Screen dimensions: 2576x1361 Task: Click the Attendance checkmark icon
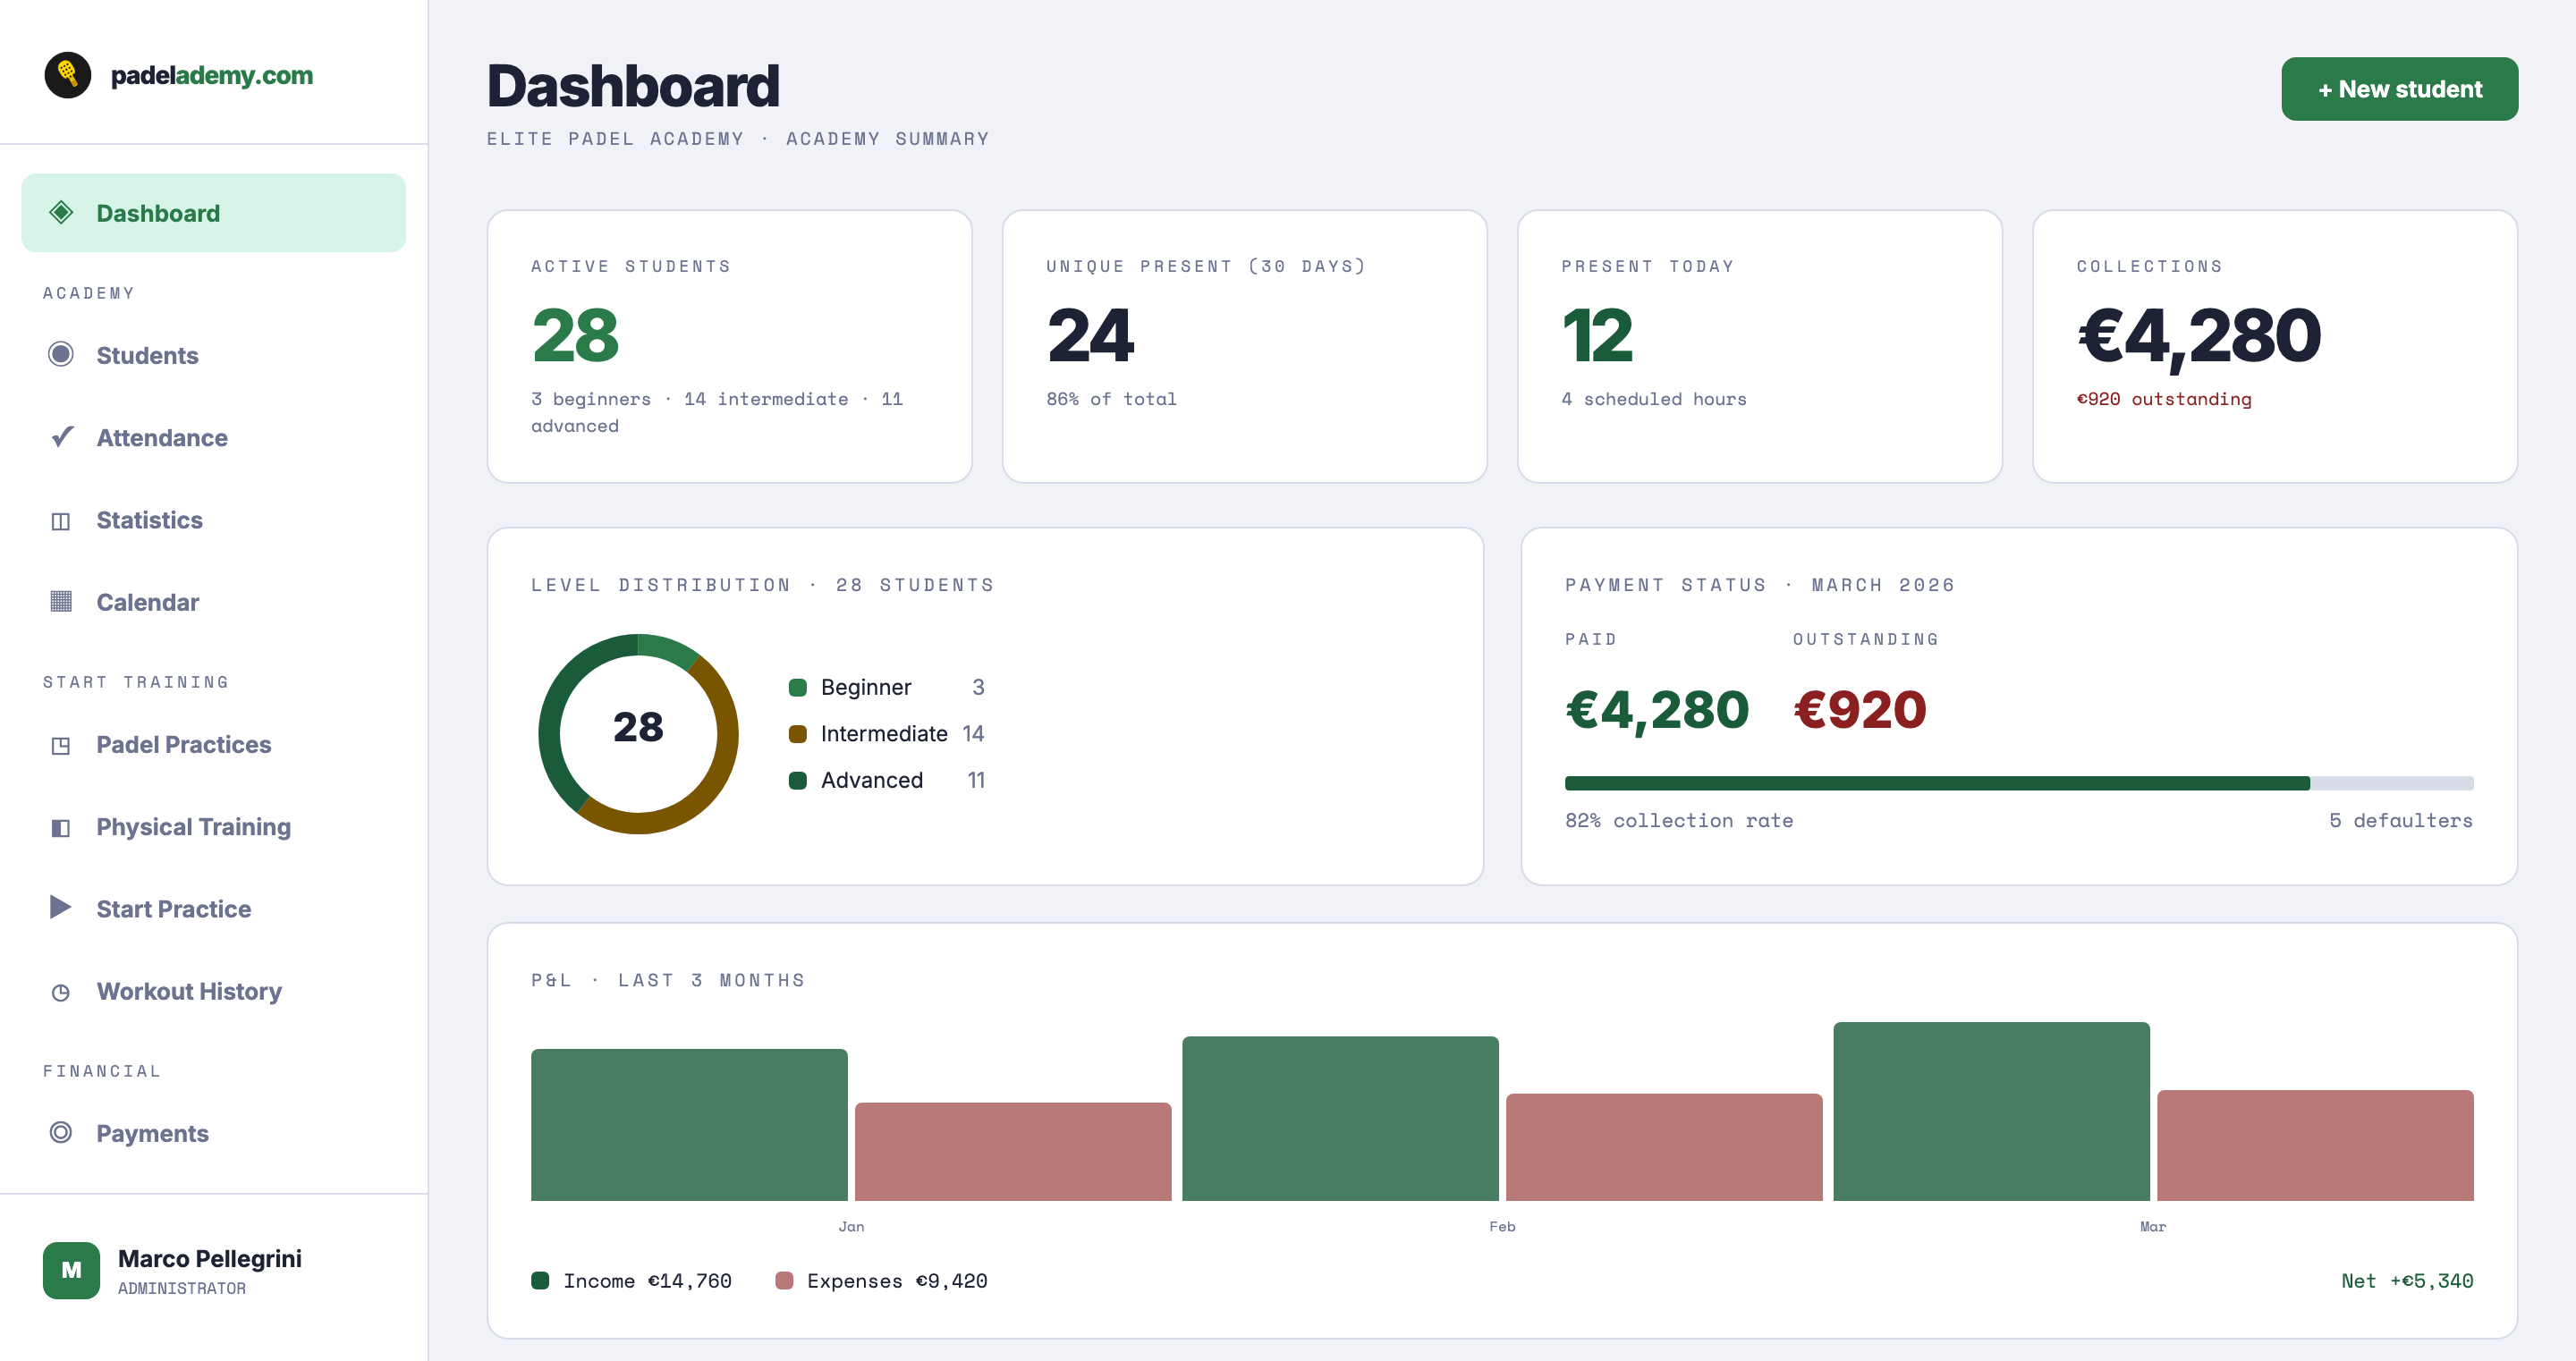(62, 437)
